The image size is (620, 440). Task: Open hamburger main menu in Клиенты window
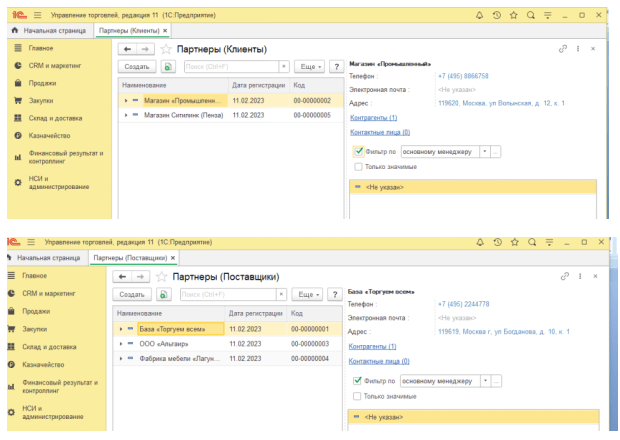[38, 15]
